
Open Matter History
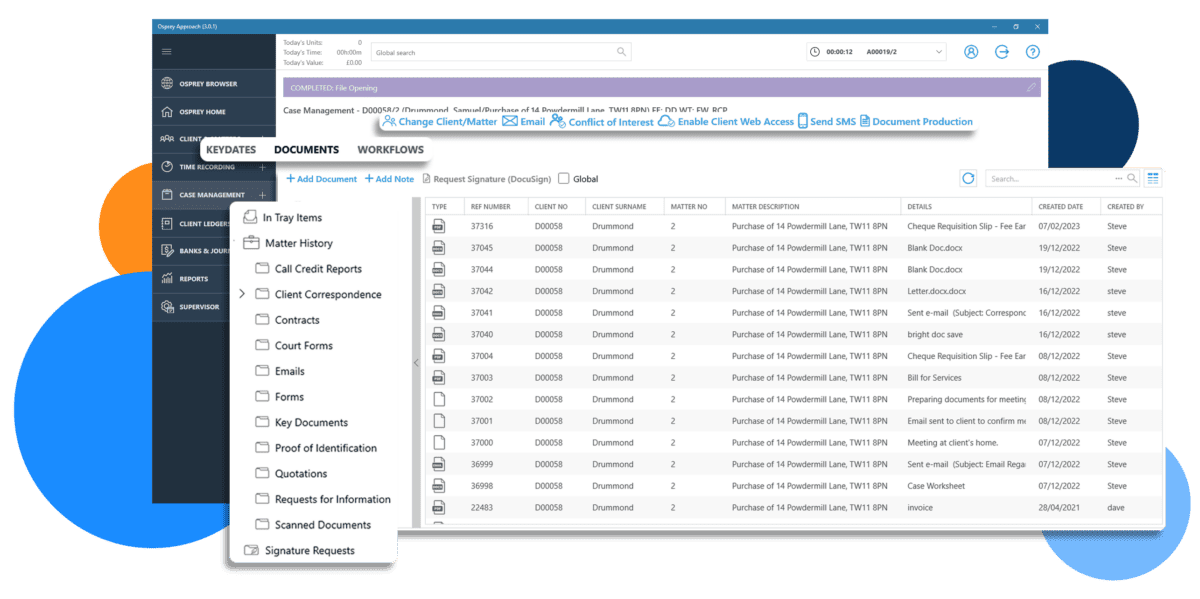pyautogui.click(x=300, y=242)
